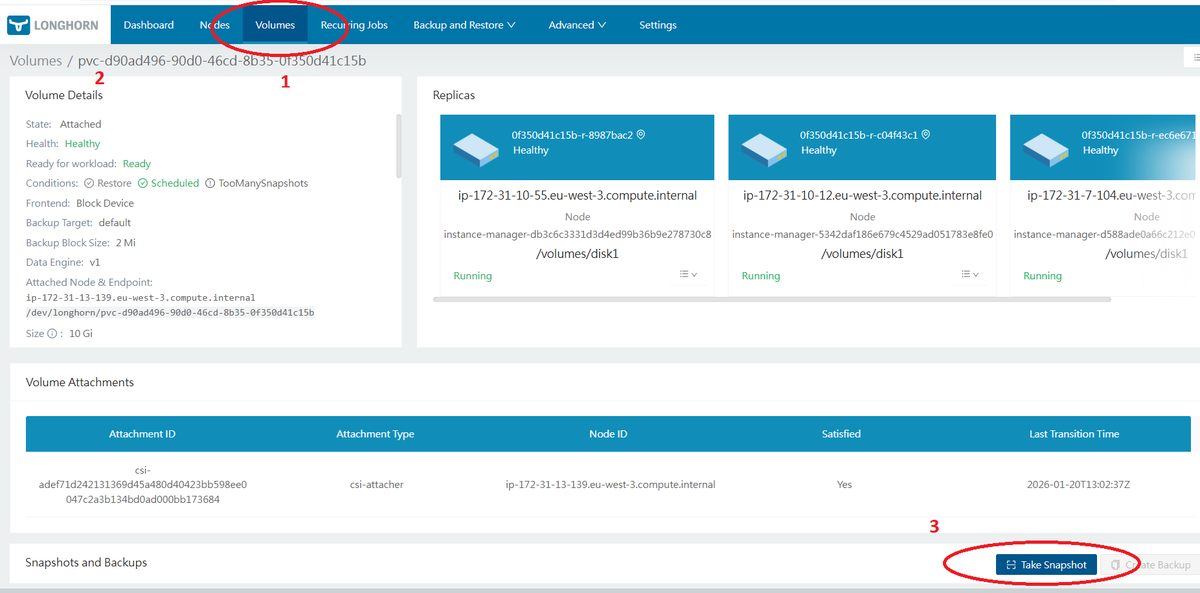Click the info icon next to Size
Image resolution: width=1200 pixels, height=593 pixels.
[51, 334]
